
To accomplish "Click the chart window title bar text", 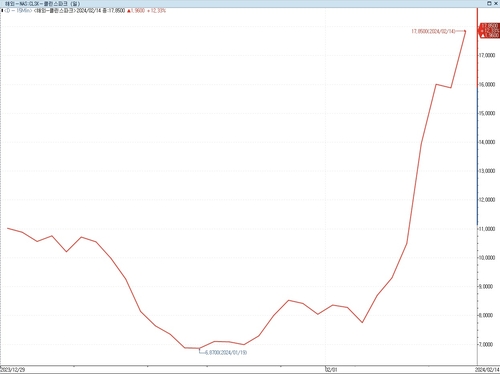I will click(42, 4).
